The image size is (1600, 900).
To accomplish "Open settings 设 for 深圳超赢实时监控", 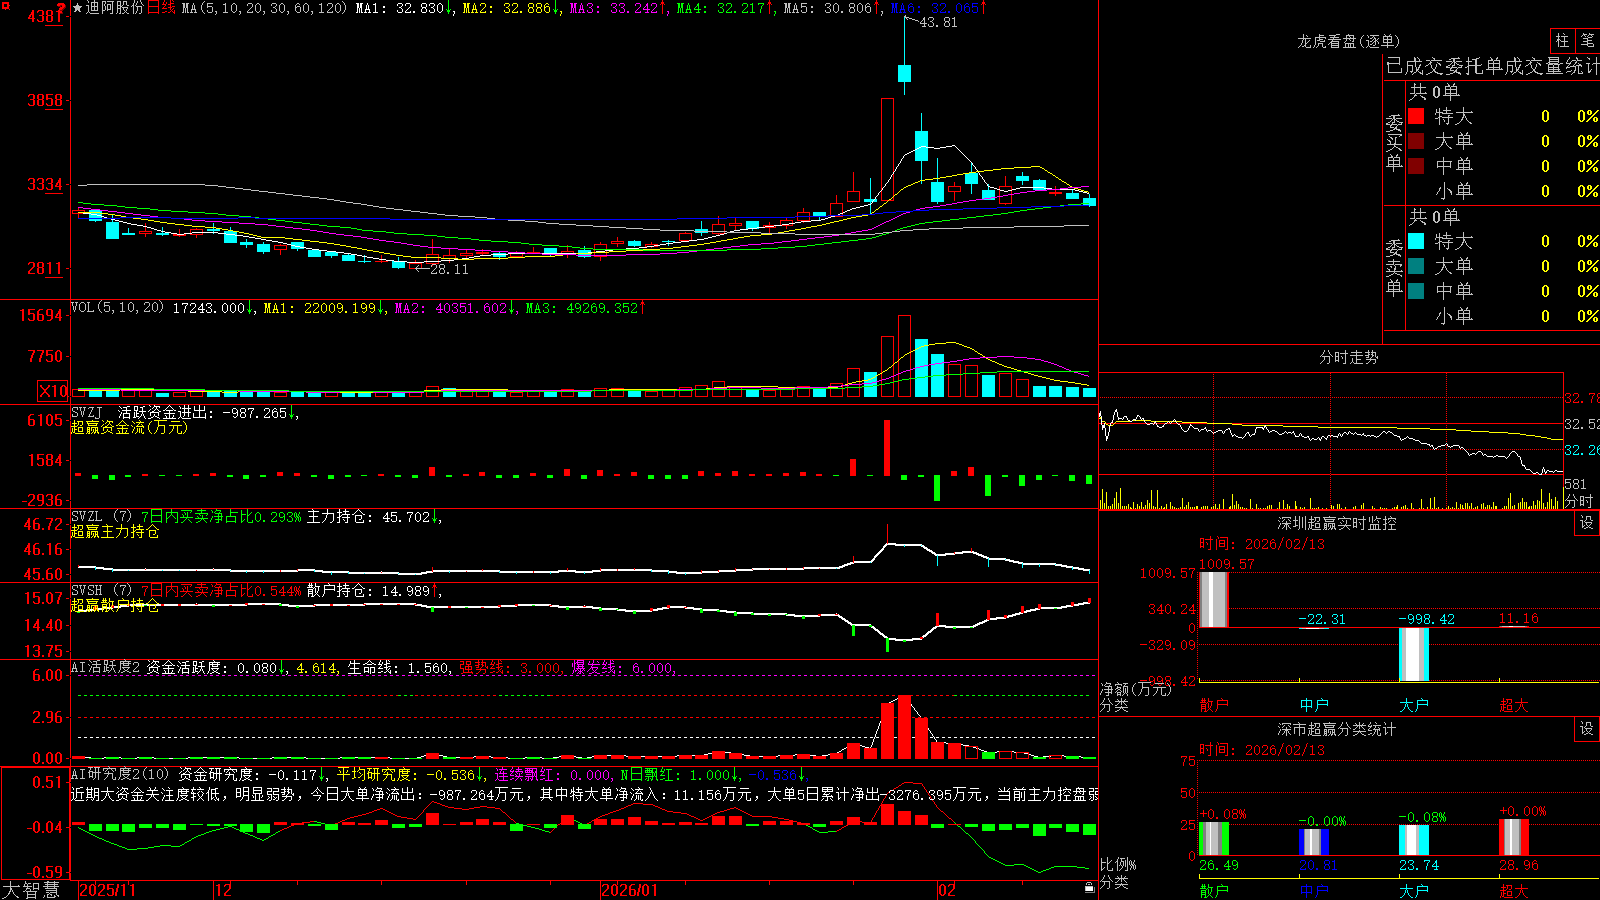I will 1587,523.
